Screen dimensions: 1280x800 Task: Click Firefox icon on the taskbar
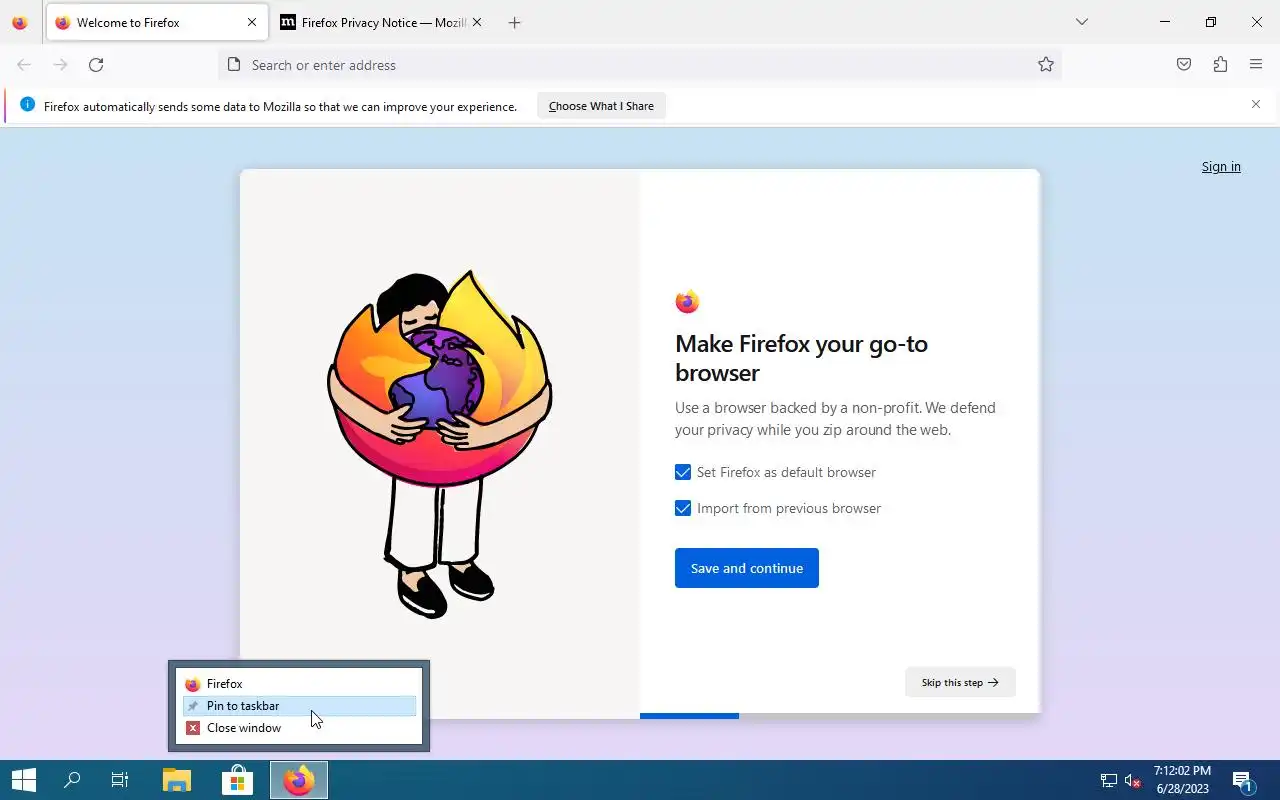(299, 780)
